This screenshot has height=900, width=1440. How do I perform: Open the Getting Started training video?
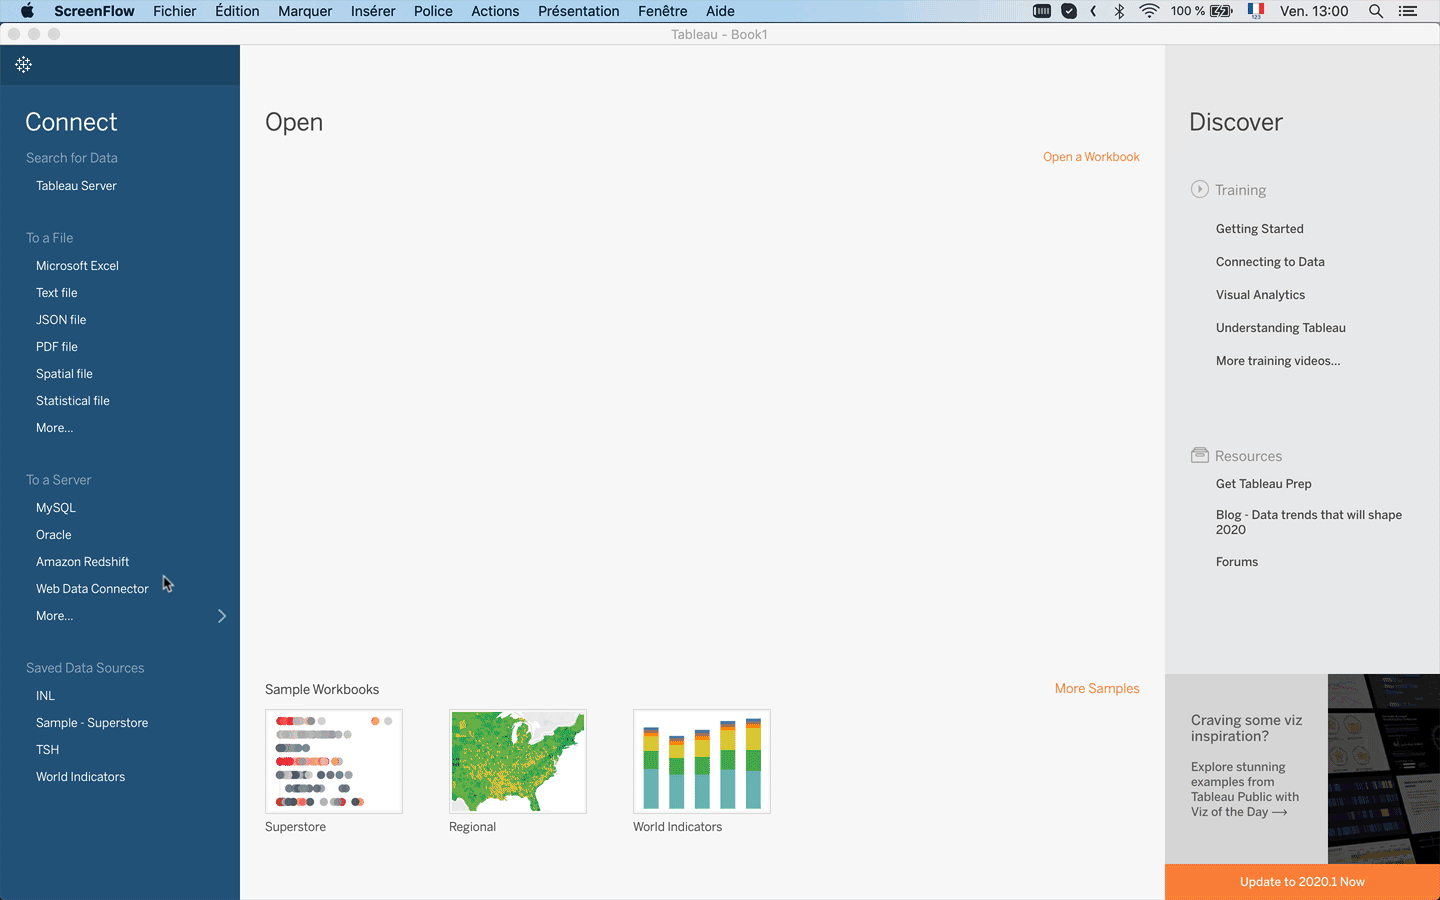[1260, 229]
